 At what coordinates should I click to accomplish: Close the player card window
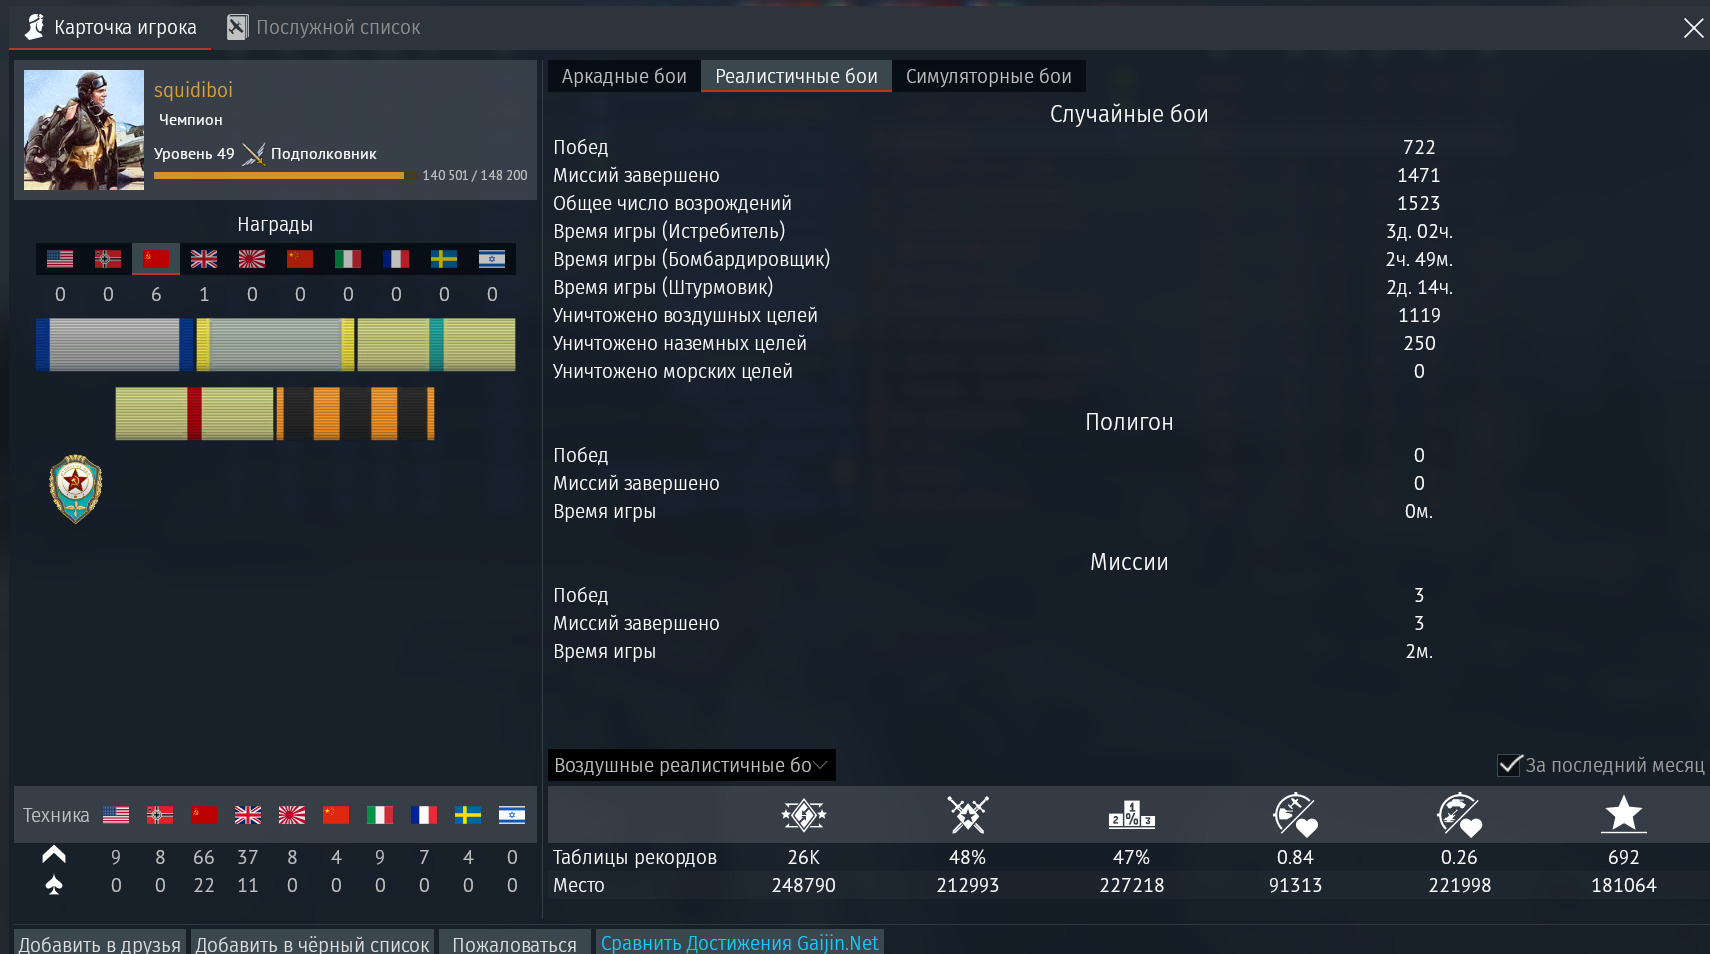click(1693, 28)
